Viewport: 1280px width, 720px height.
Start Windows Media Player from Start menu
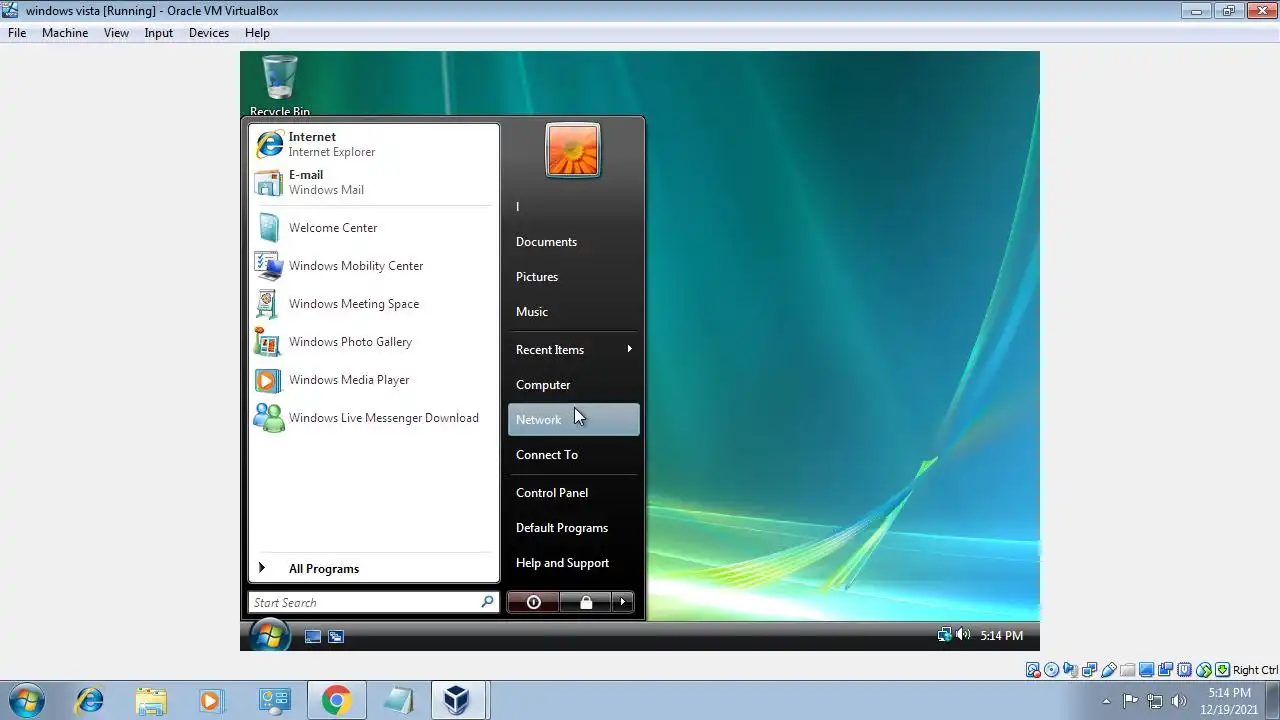coord(373,380)
